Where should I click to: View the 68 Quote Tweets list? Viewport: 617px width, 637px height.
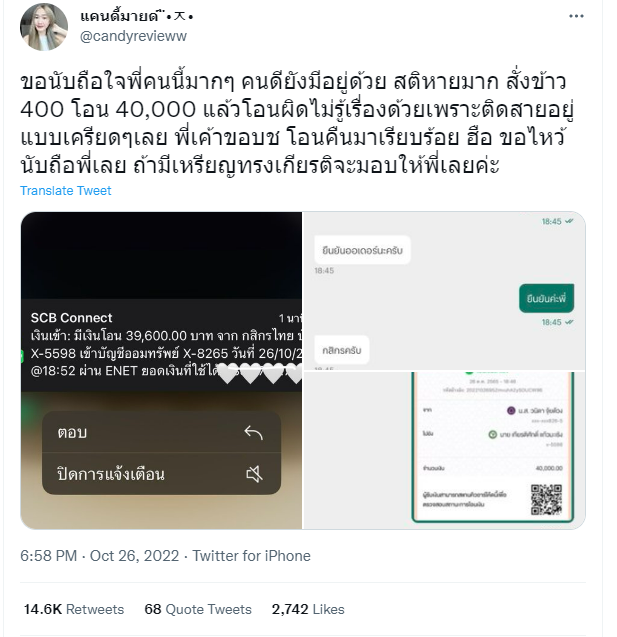(x=198, y=609)
